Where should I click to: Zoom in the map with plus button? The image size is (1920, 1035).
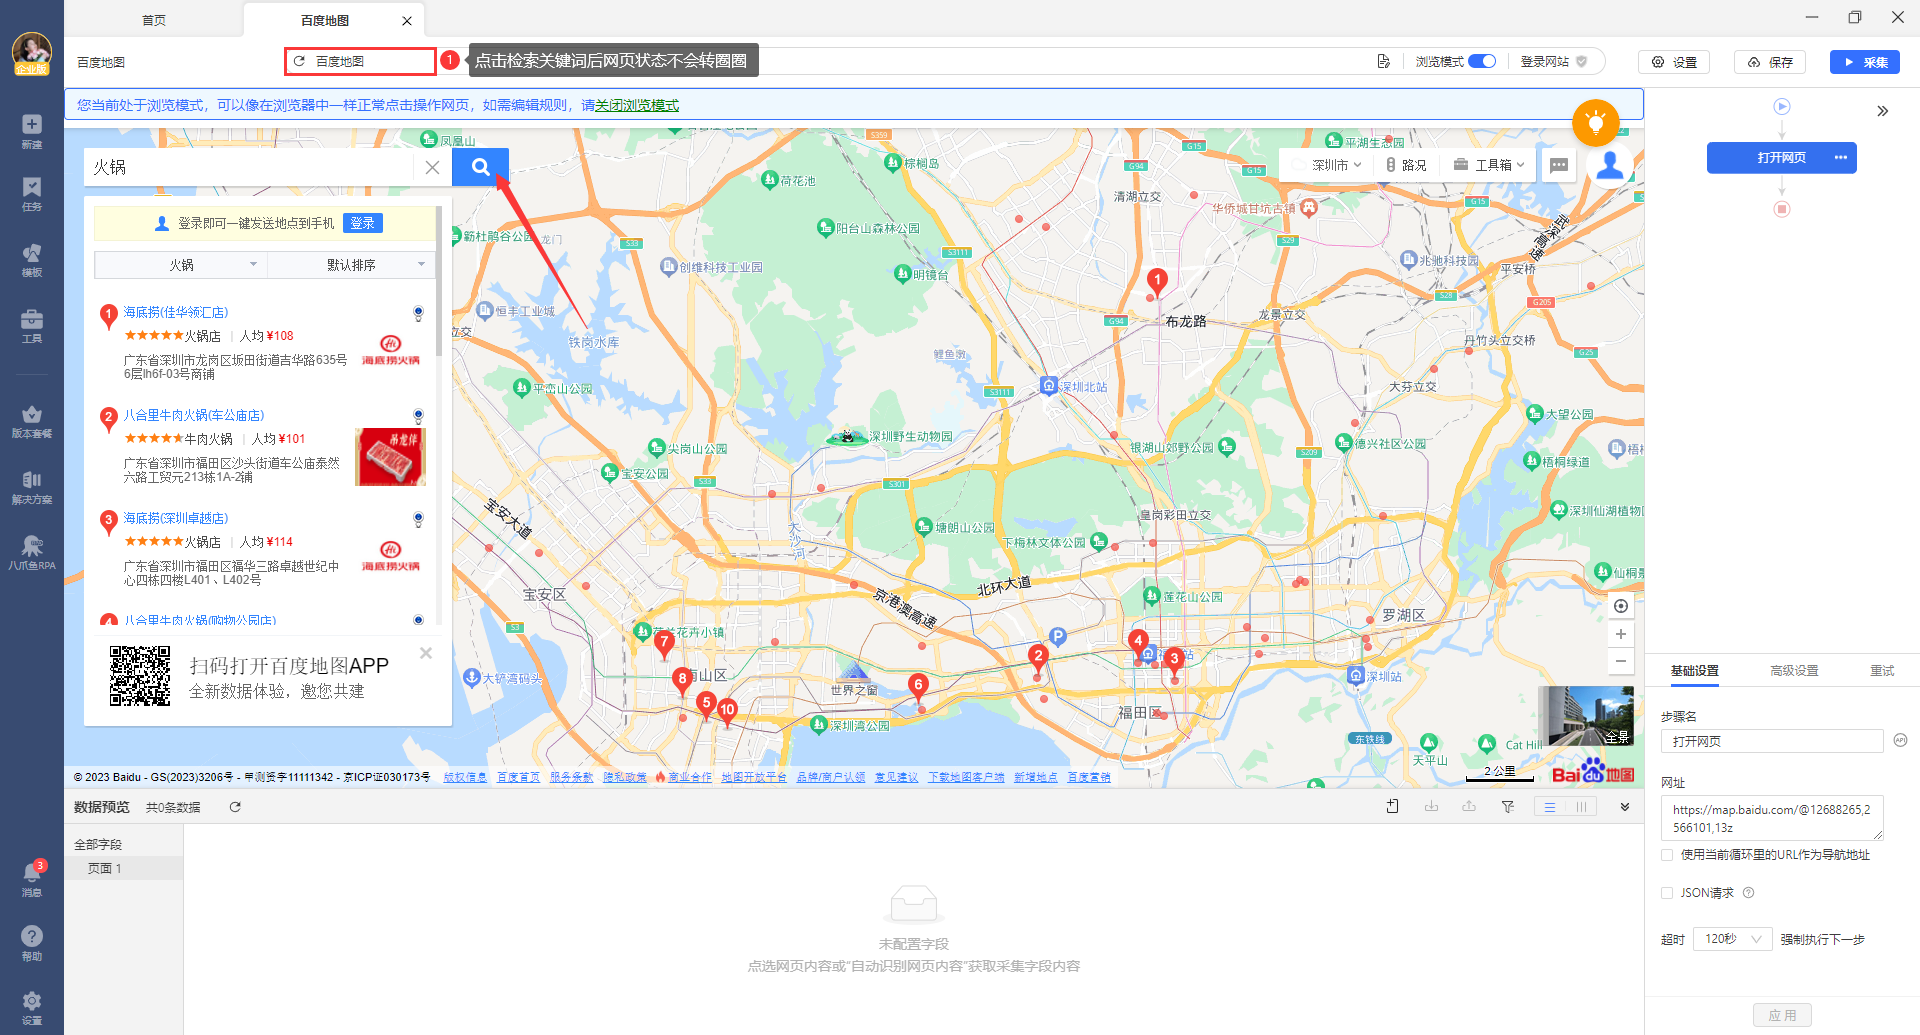(x=1621, y=634)
